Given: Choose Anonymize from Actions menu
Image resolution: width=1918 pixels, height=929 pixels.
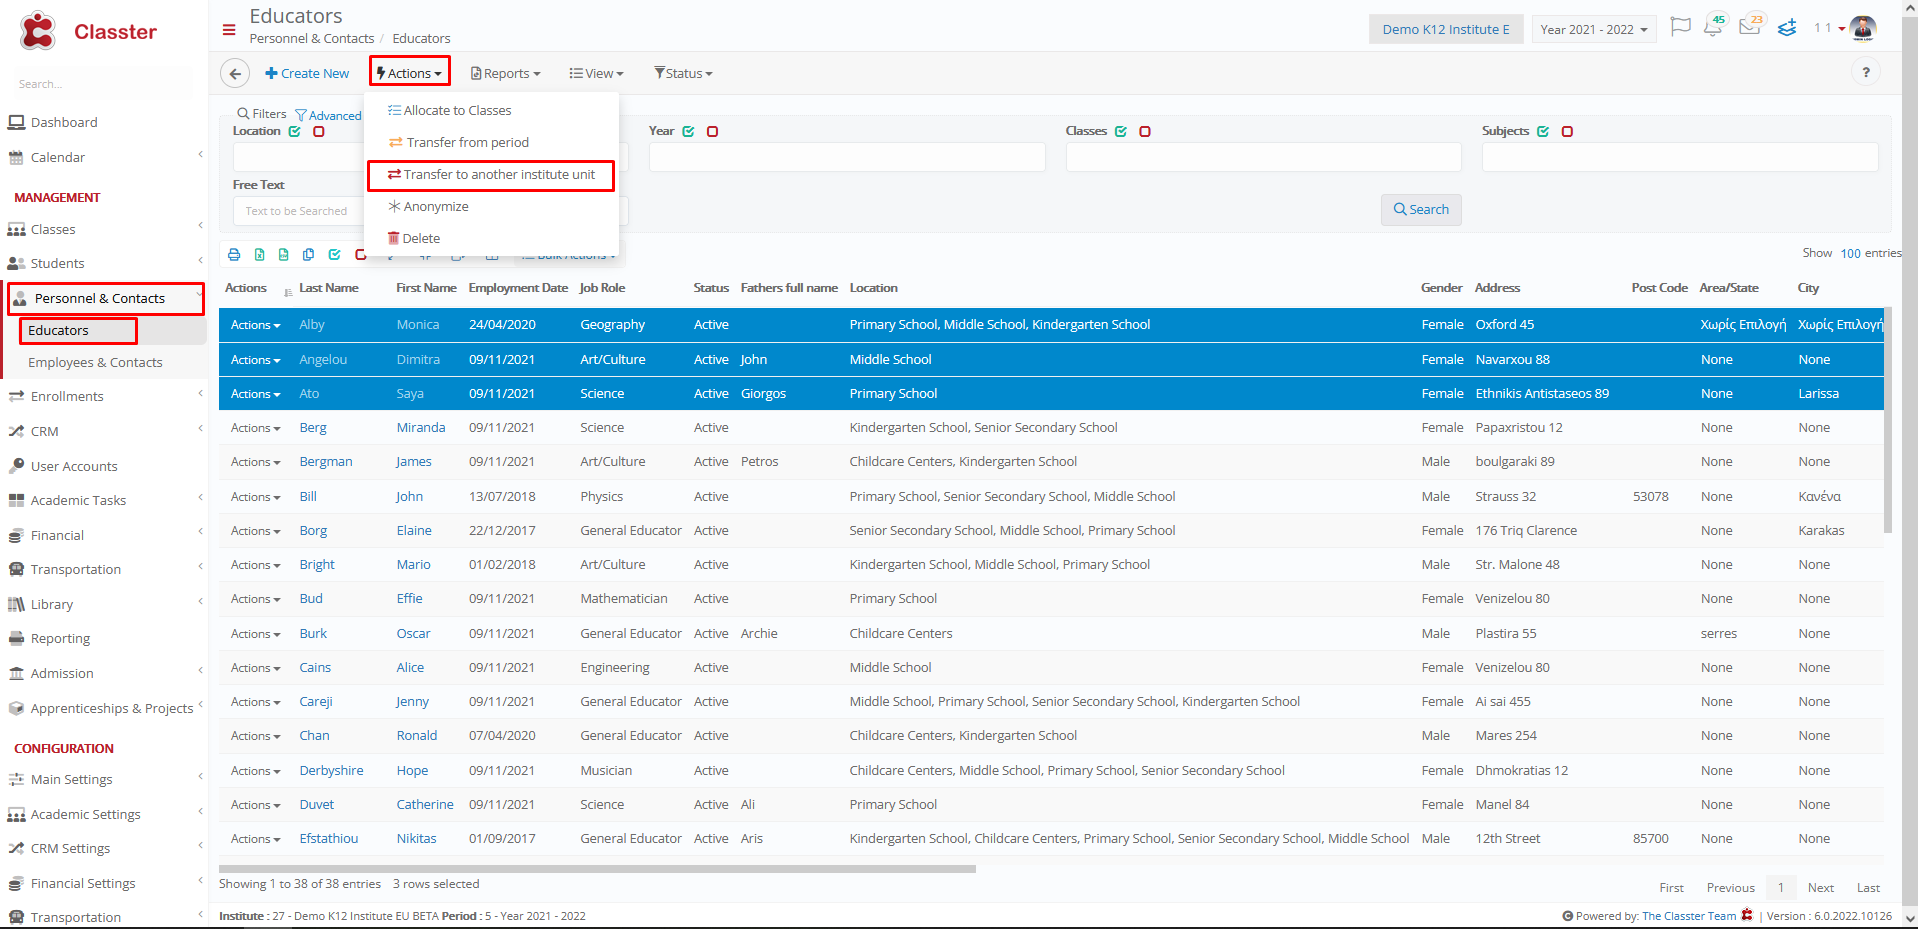Looking at the screenshot, I should 428,206.
